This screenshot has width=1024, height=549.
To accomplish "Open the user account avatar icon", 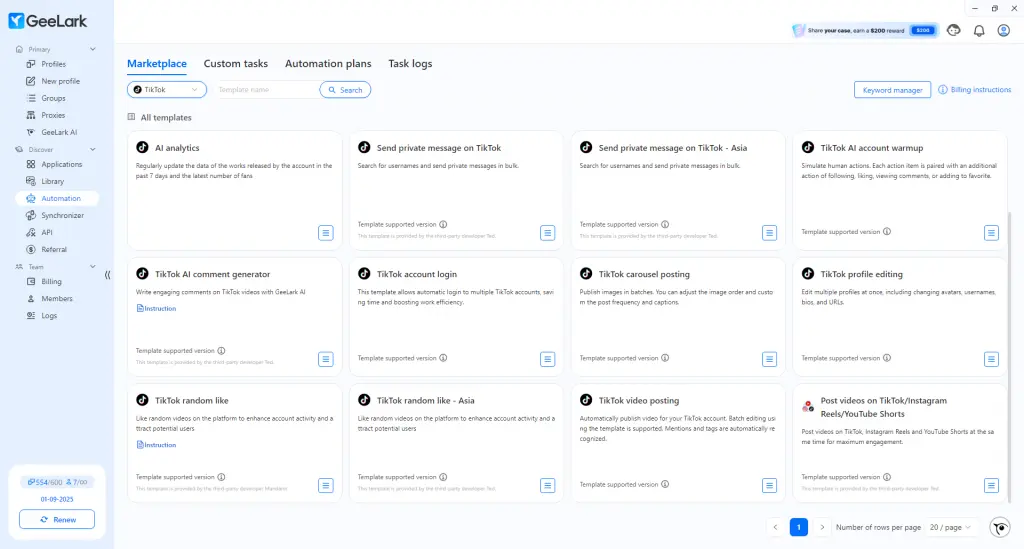I will (1003, 31).
